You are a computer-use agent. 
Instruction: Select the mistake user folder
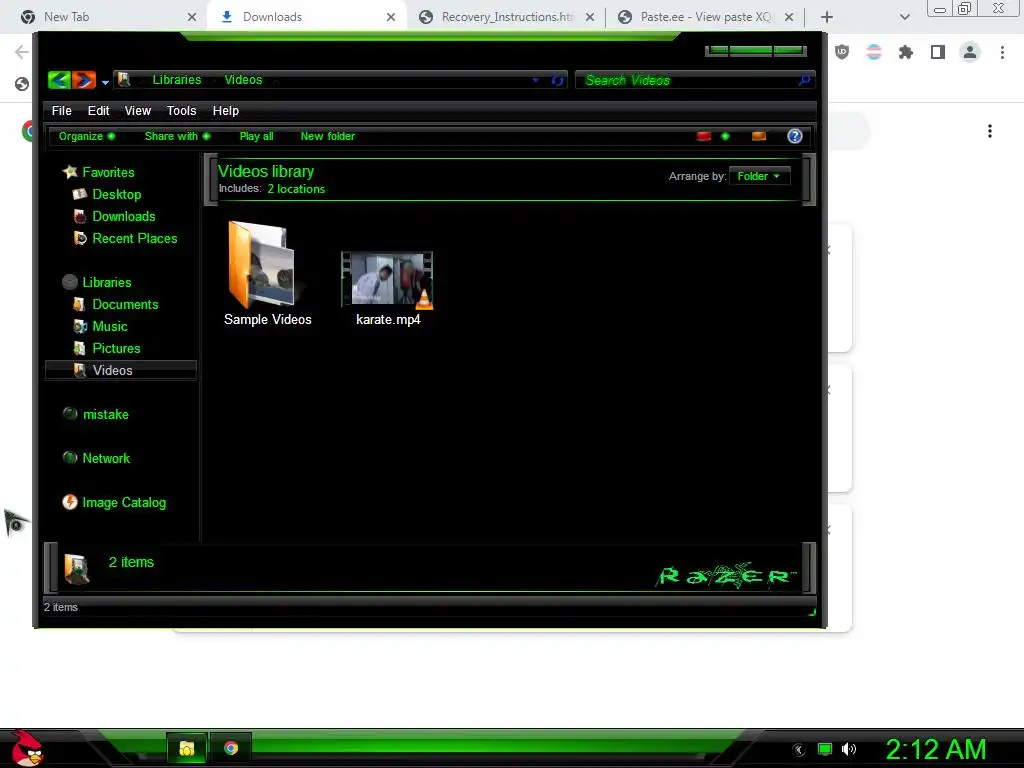pos(105,414)
